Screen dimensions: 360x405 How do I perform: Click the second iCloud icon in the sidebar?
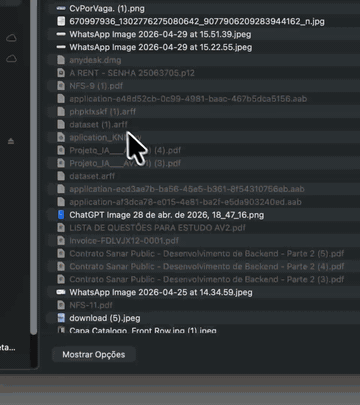11,59
